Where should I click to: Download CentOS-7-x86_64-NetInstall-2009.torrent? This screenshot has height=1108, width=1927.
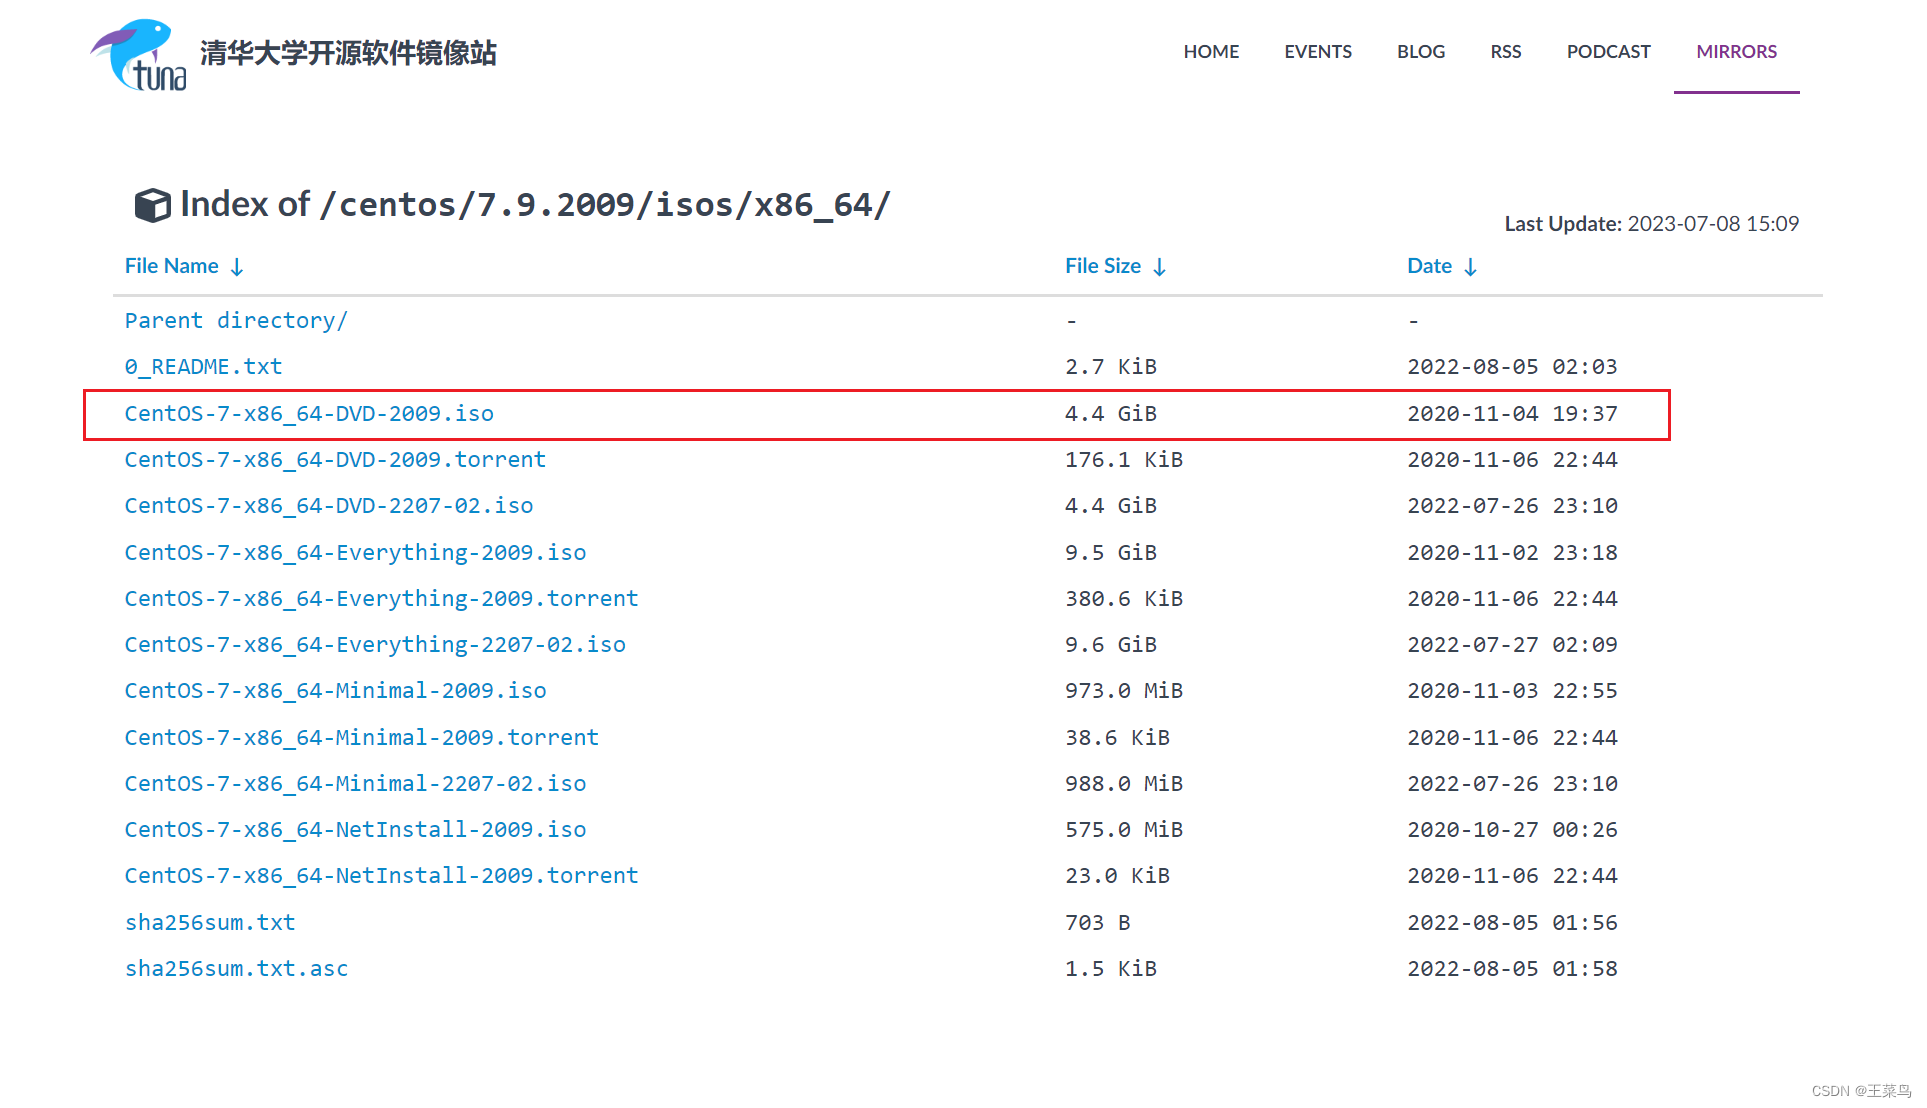381,876
